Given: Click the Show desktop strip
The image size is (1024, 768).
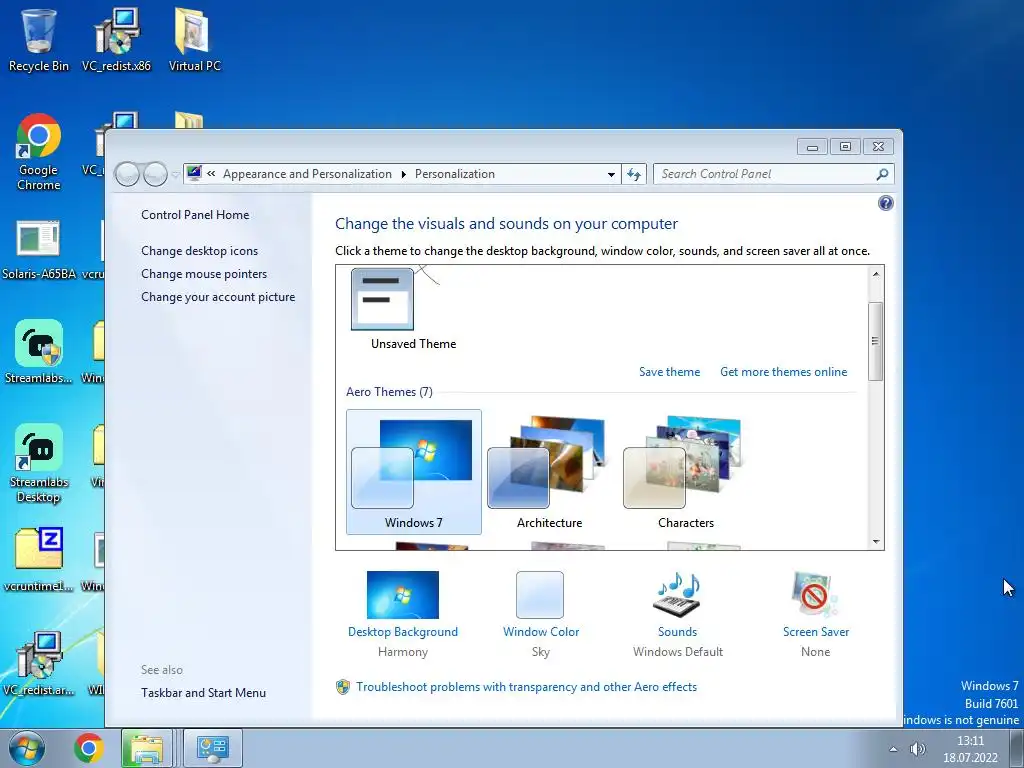Looking at the screenshot, I should pyautogui.click(x=1017, y=748).
